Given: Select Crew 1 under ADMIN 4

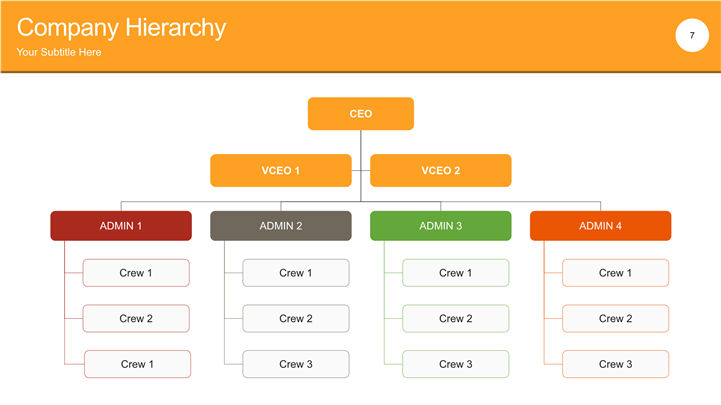Looking at the screenshot, I should [x=616, y=273].
